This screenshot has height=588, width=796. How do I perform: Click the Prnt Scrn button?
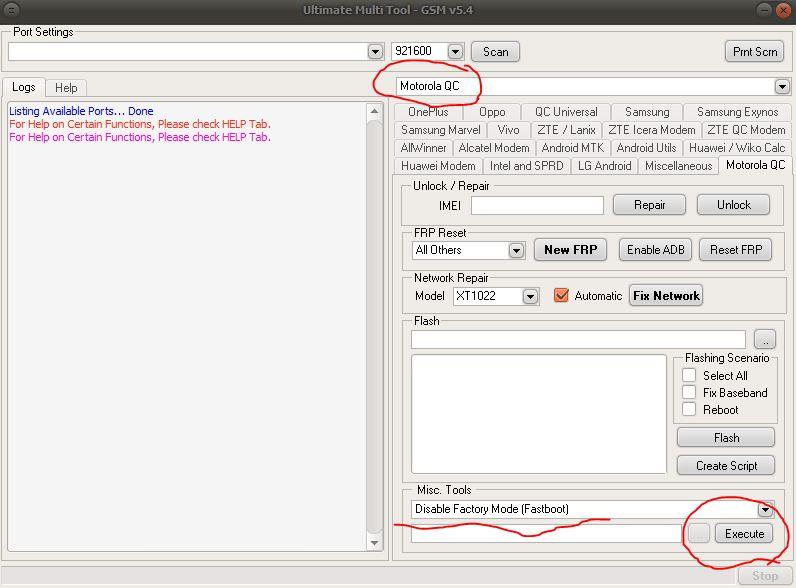click(x=754, y=52)
